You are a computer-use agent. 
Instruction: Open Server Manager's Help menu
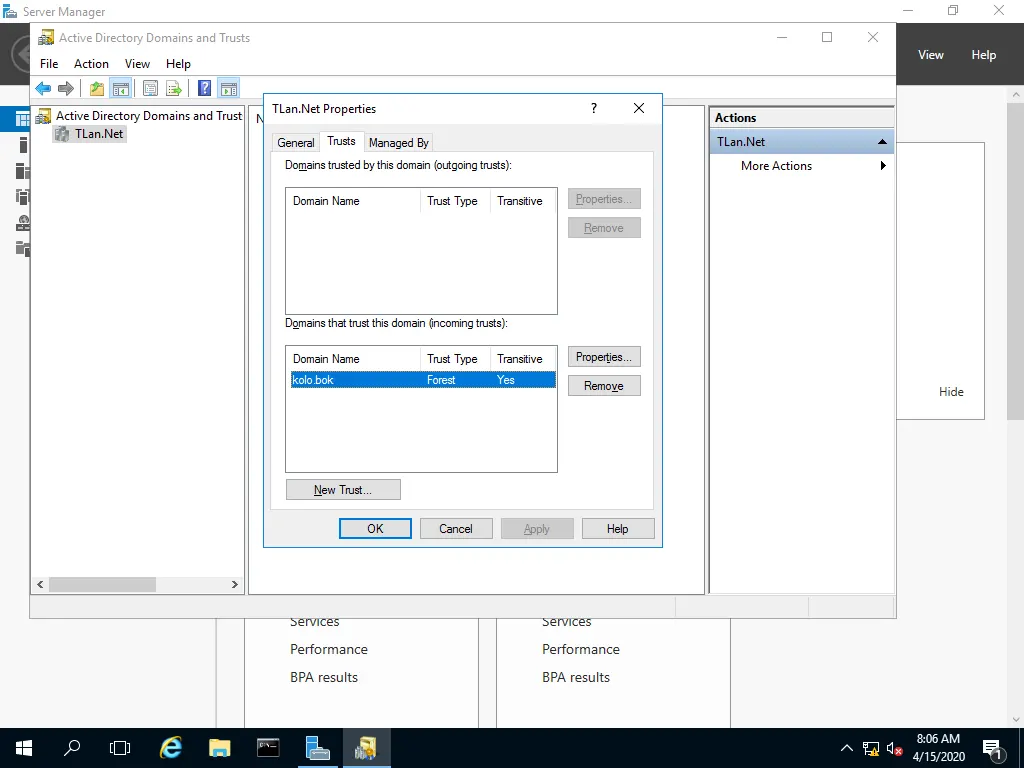click(x=984, y=55)
